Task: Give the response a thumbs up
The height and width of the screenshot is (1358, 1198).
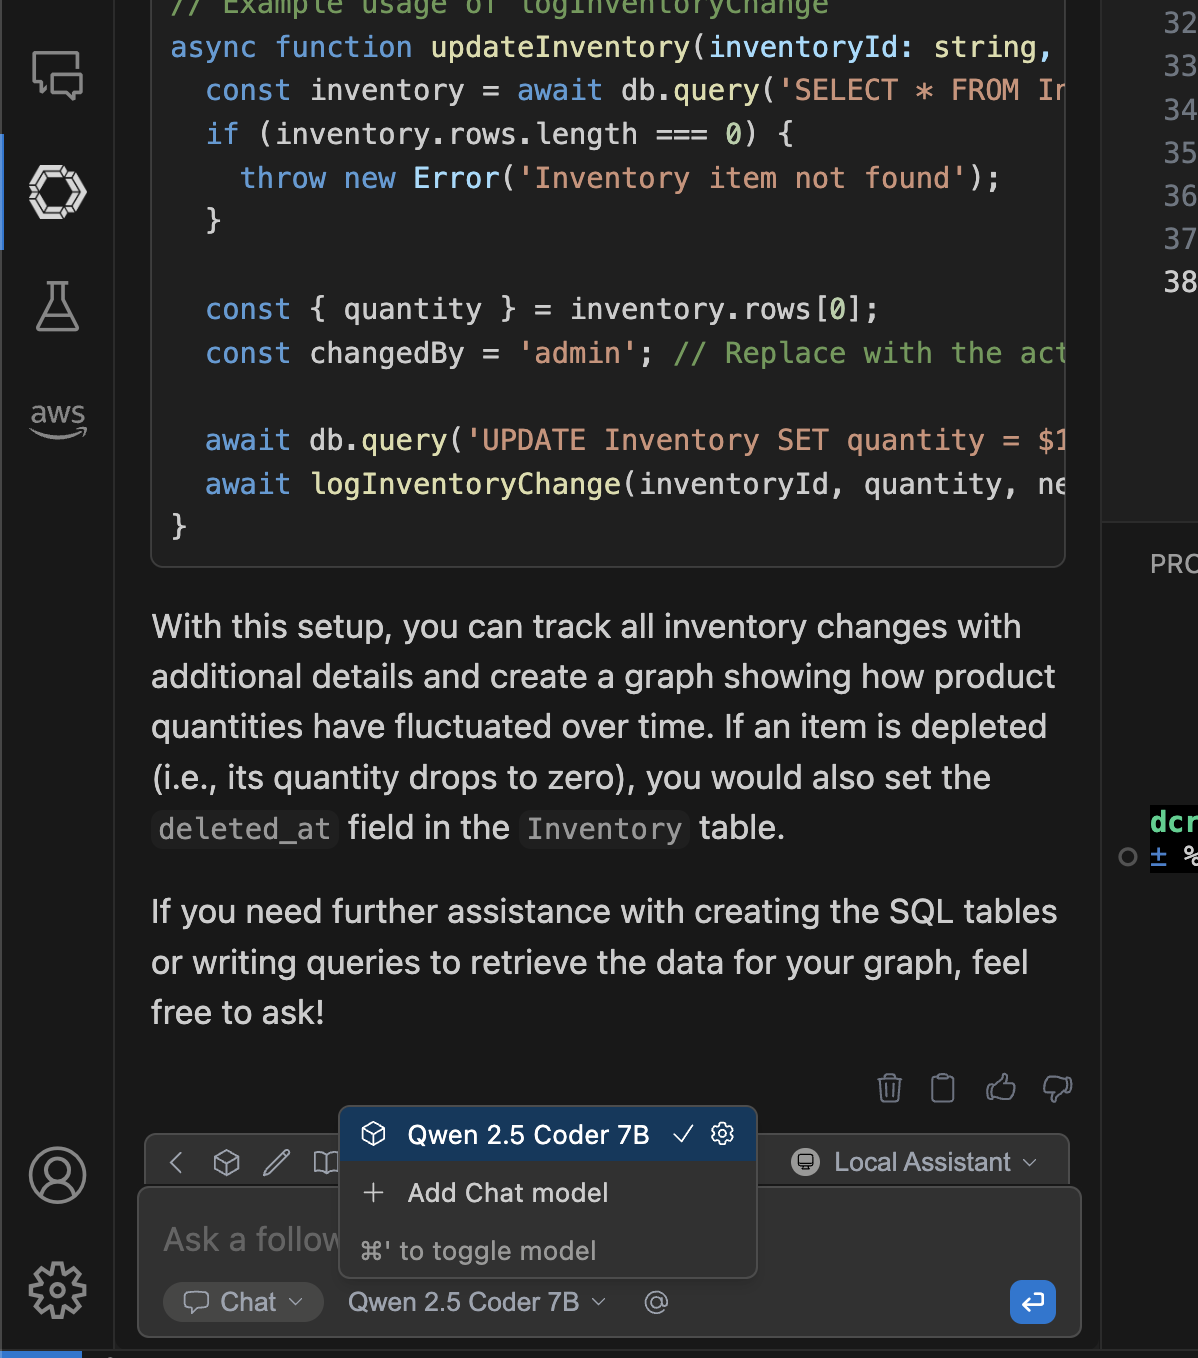Action: (1000, 1088)
